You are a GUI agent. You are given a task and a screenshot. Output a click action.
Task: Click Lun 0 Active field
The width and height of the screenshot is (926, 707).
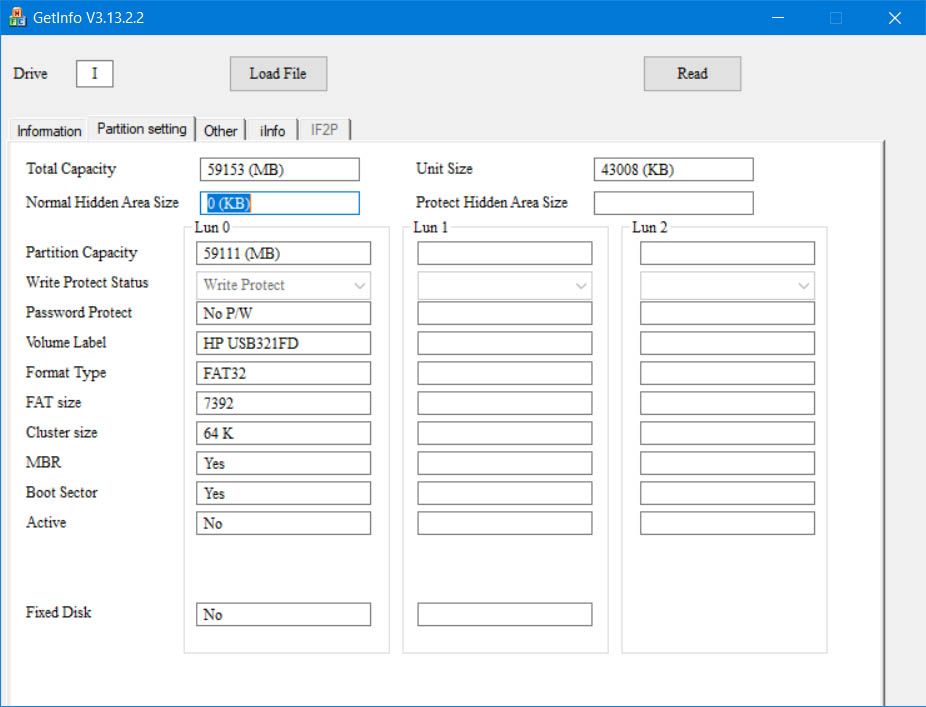click(x=283, y=523)
